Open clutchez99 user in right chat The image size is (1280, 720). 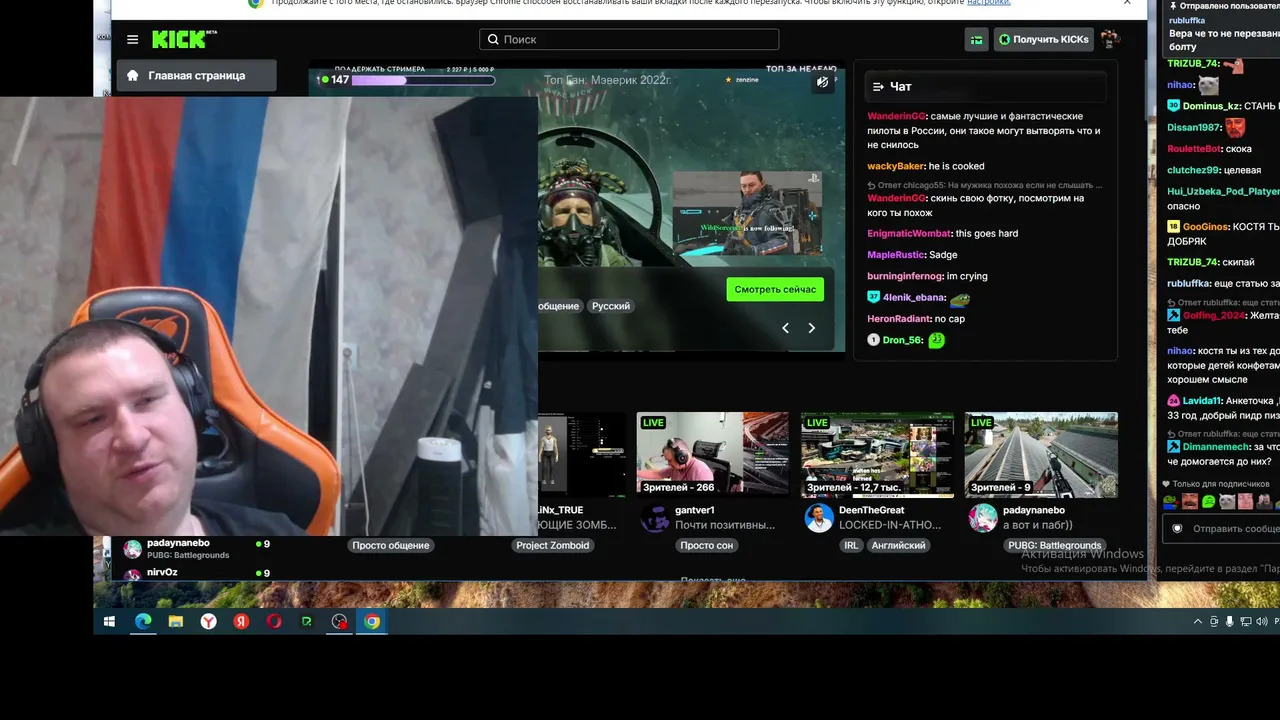click(x=1193, y=171)
